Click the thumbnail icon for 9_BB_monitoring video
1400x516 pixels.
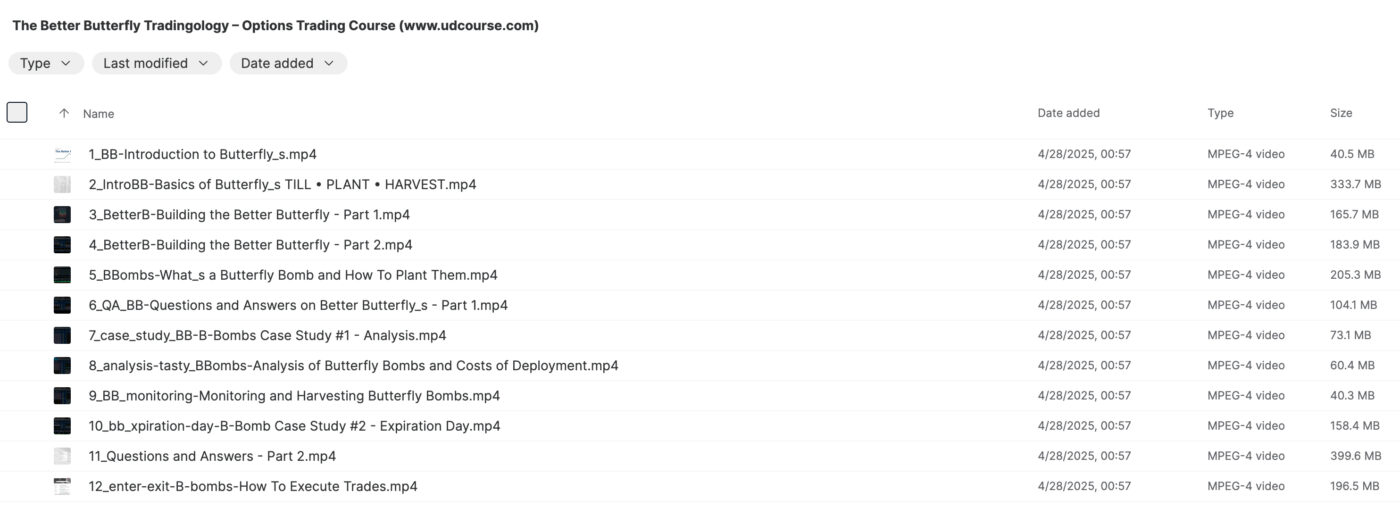coord(63,396)
